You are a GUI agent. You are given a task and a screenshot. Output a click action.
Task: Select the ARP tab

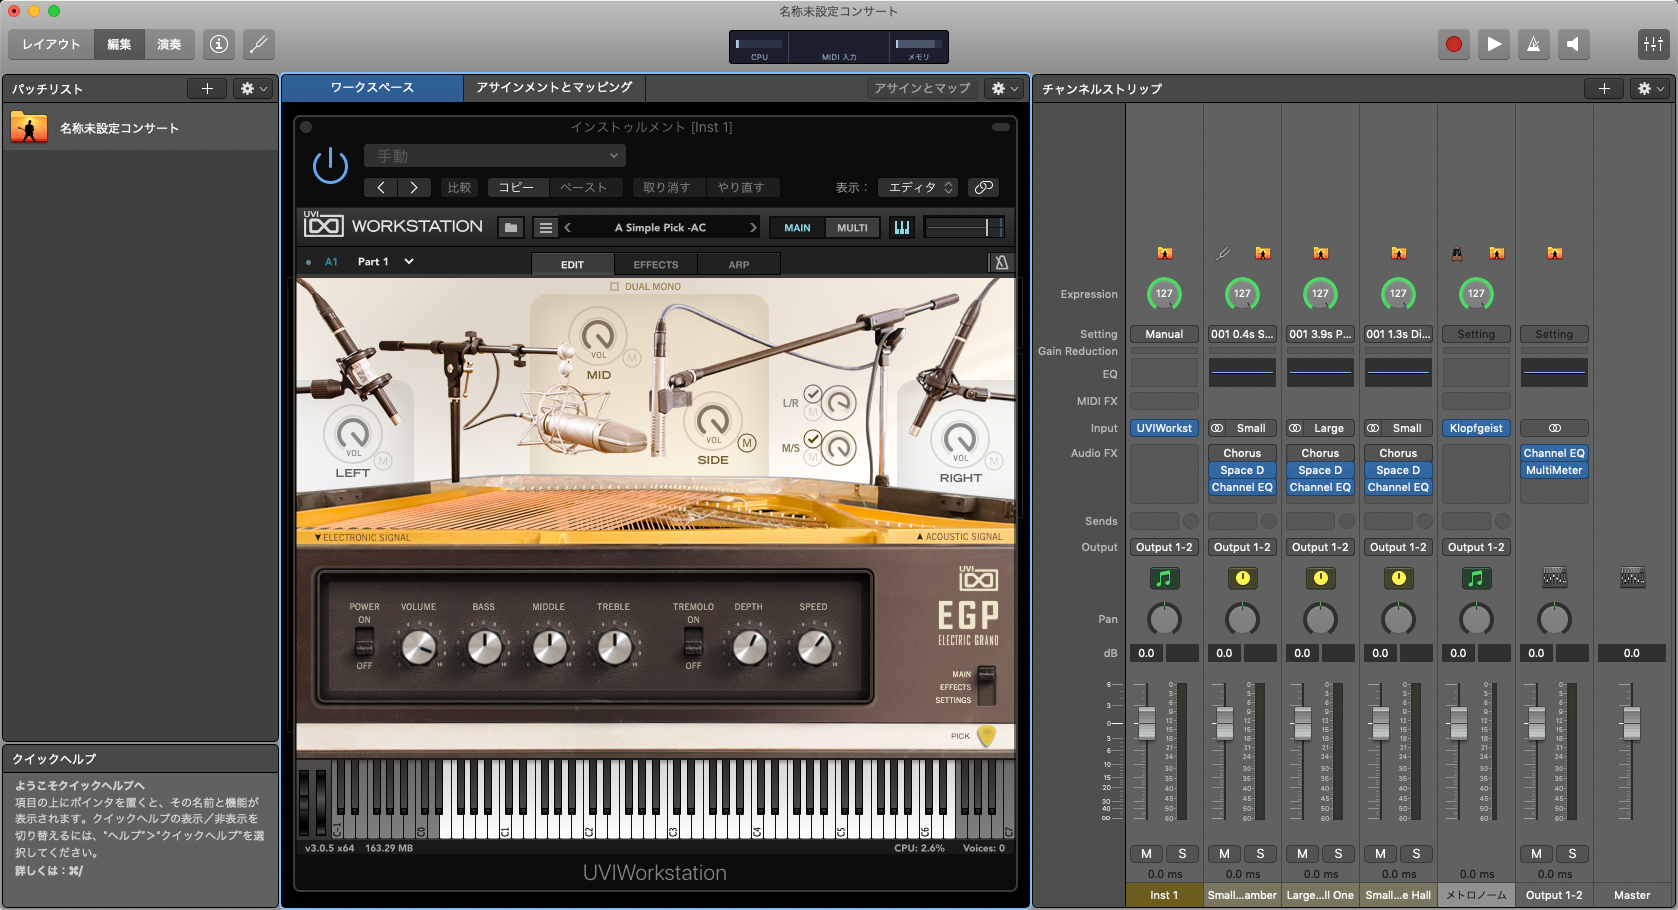tap(739, 264)
